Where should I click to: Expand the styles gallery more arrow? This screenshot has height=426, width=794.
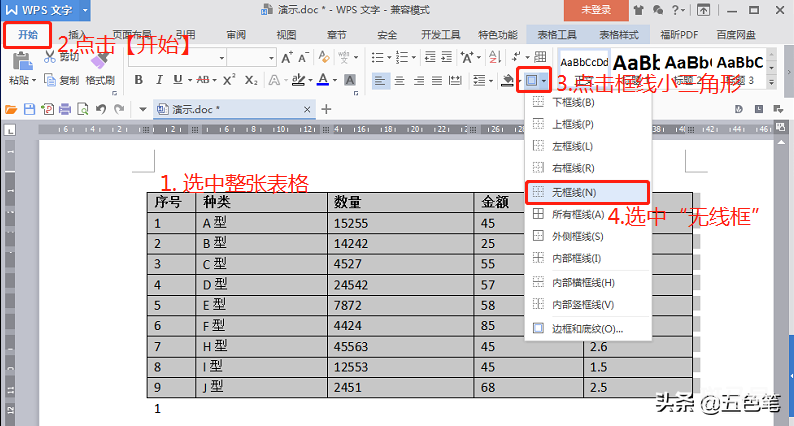(772, 82)
